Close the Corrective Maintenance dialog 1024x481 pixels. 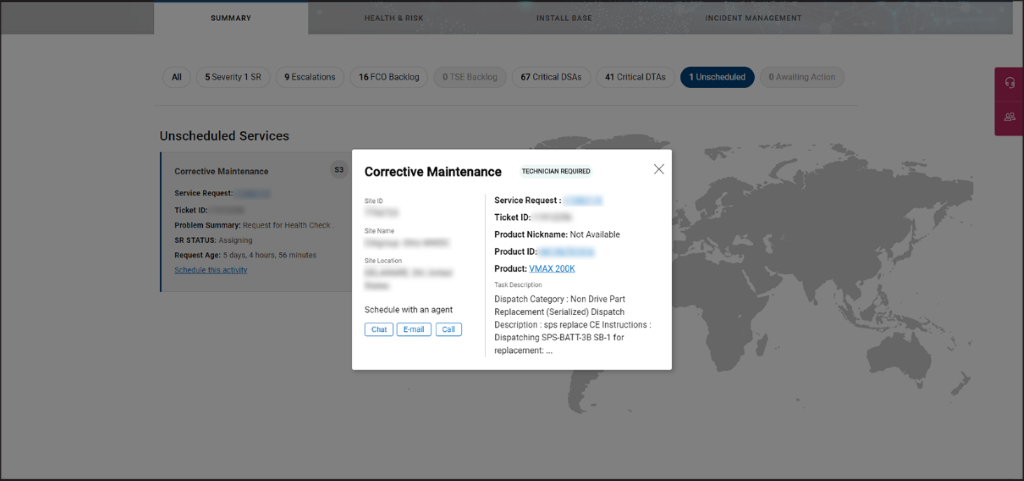coord(658,169)
